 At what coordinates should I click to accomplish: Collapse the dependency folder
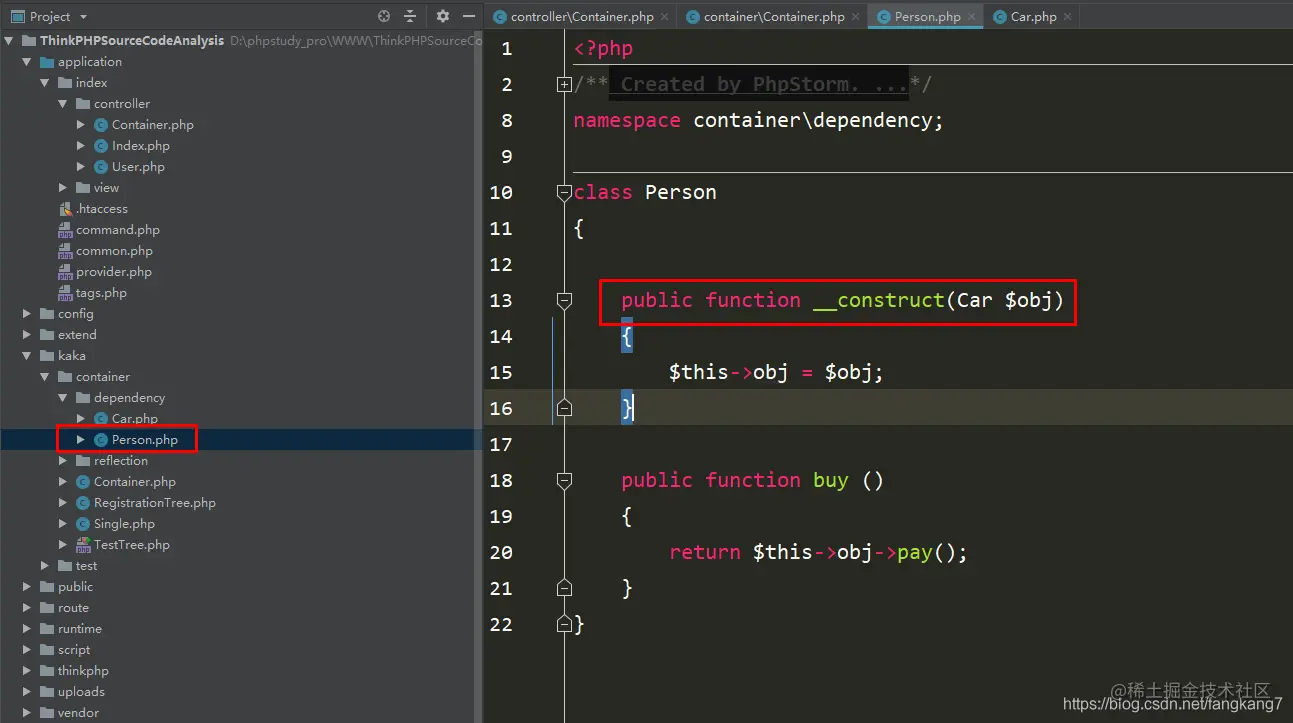(63, 398)
